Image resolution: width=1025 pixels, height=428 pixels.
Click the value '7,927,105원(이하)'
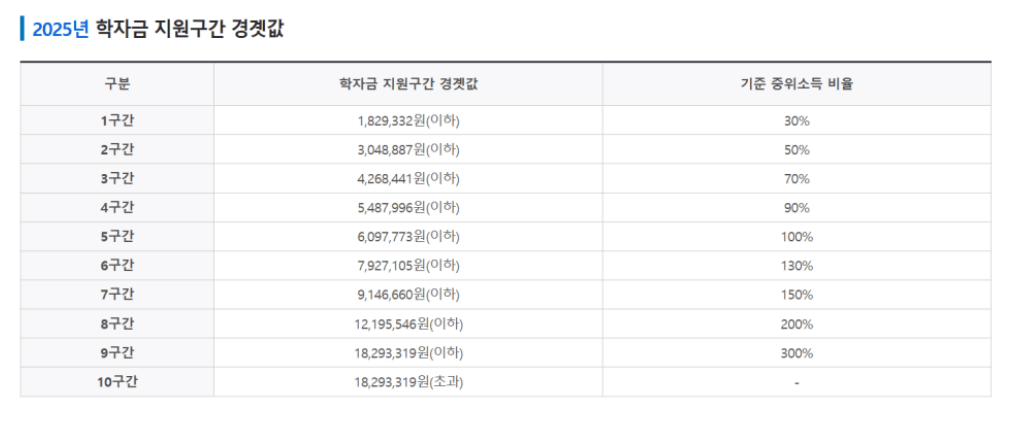(409, 266)
